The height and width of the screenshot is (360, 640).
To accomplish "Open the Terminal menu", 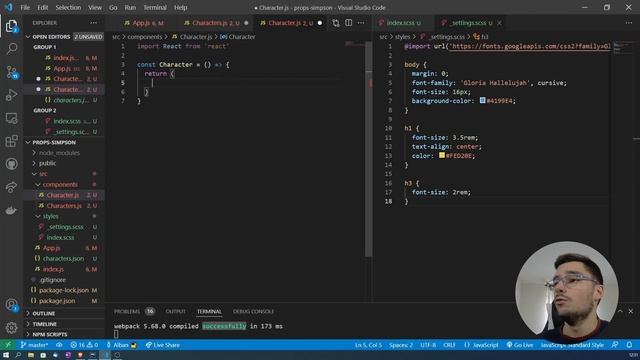I will [155, 7].
